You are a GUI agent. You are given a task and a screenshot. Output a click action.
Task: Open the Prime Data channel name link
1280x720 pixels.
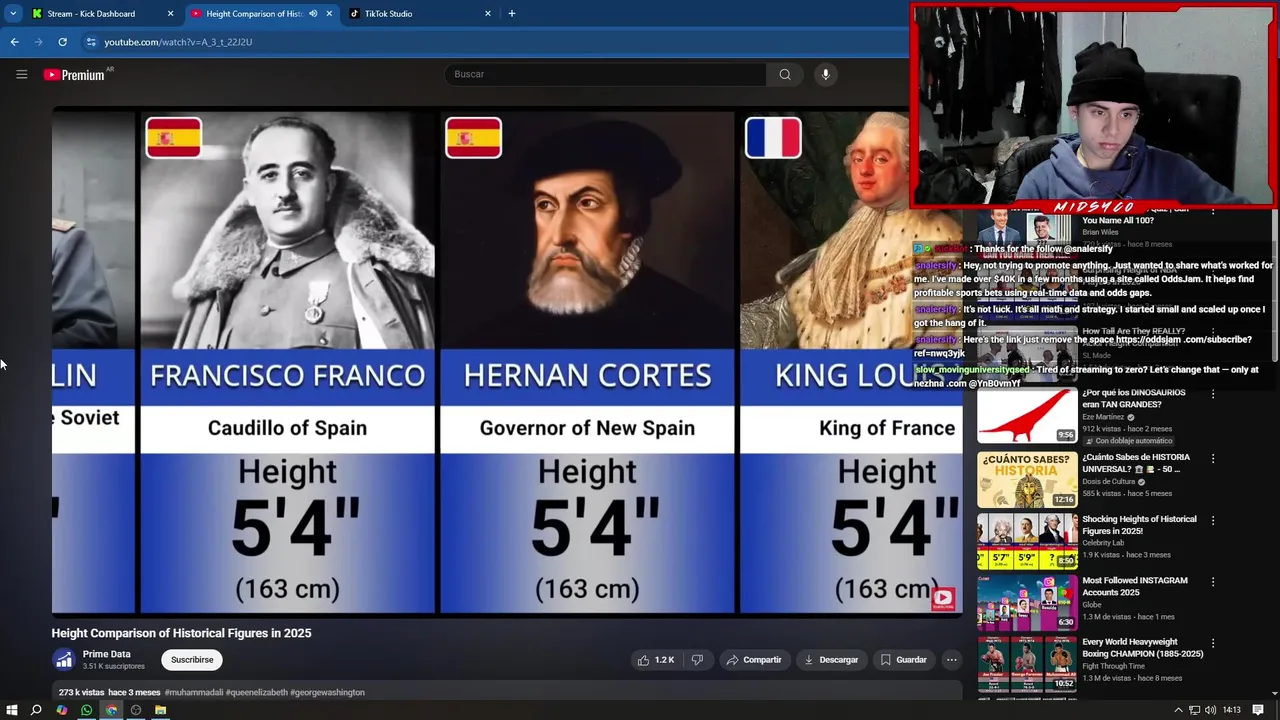point(107,654)
